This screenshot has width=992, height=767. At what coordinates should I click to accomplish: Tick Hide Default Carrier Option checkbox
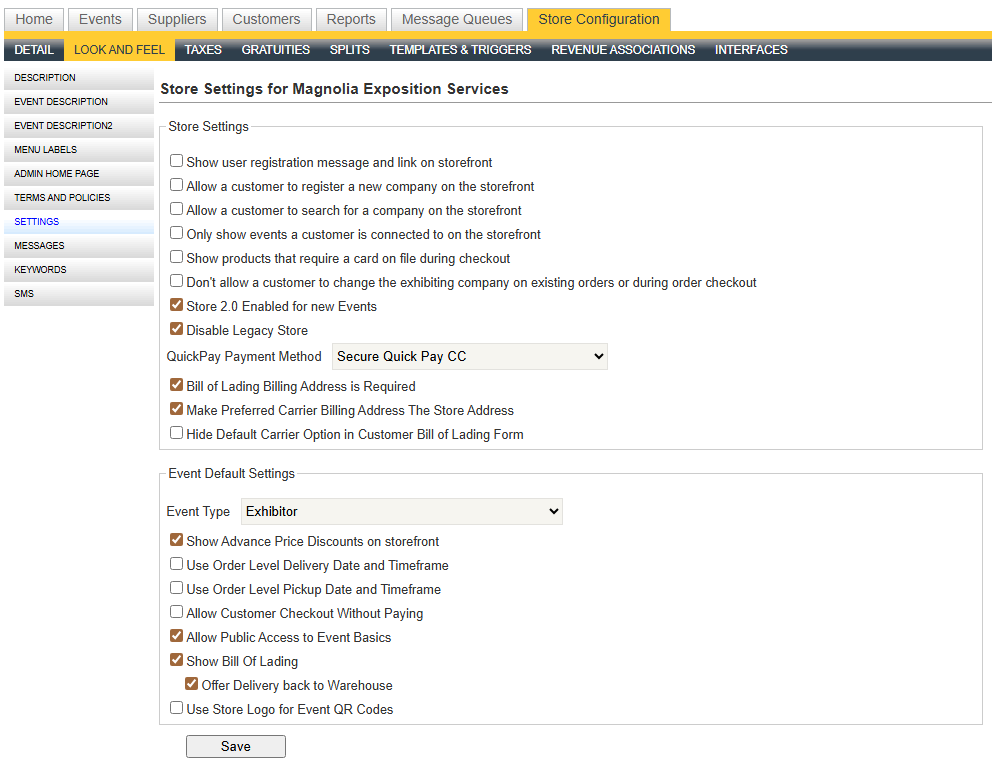coord(177,433)
